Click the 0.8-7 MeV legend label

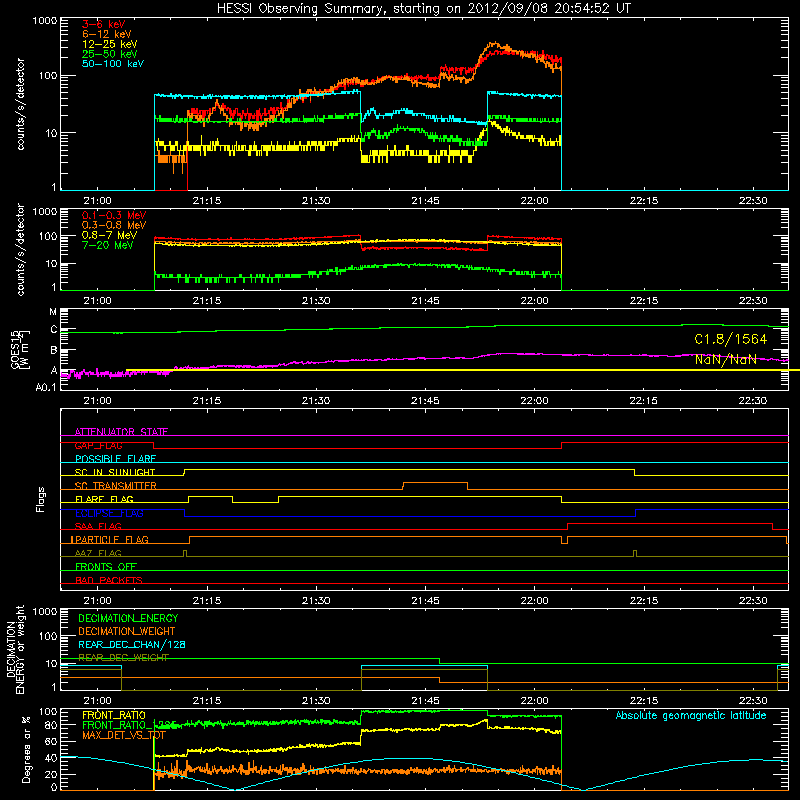109,235
